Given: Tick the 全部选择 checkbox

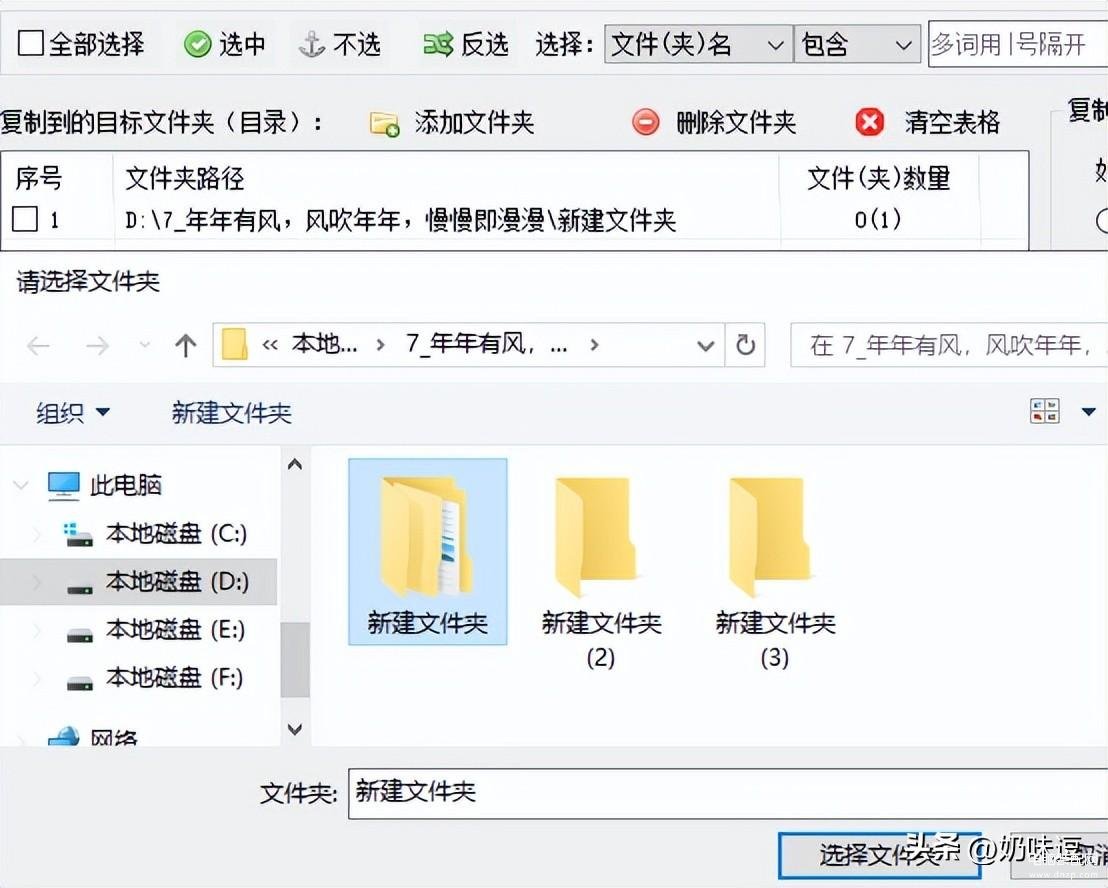Looking at the screenshot, I should 30,43.
